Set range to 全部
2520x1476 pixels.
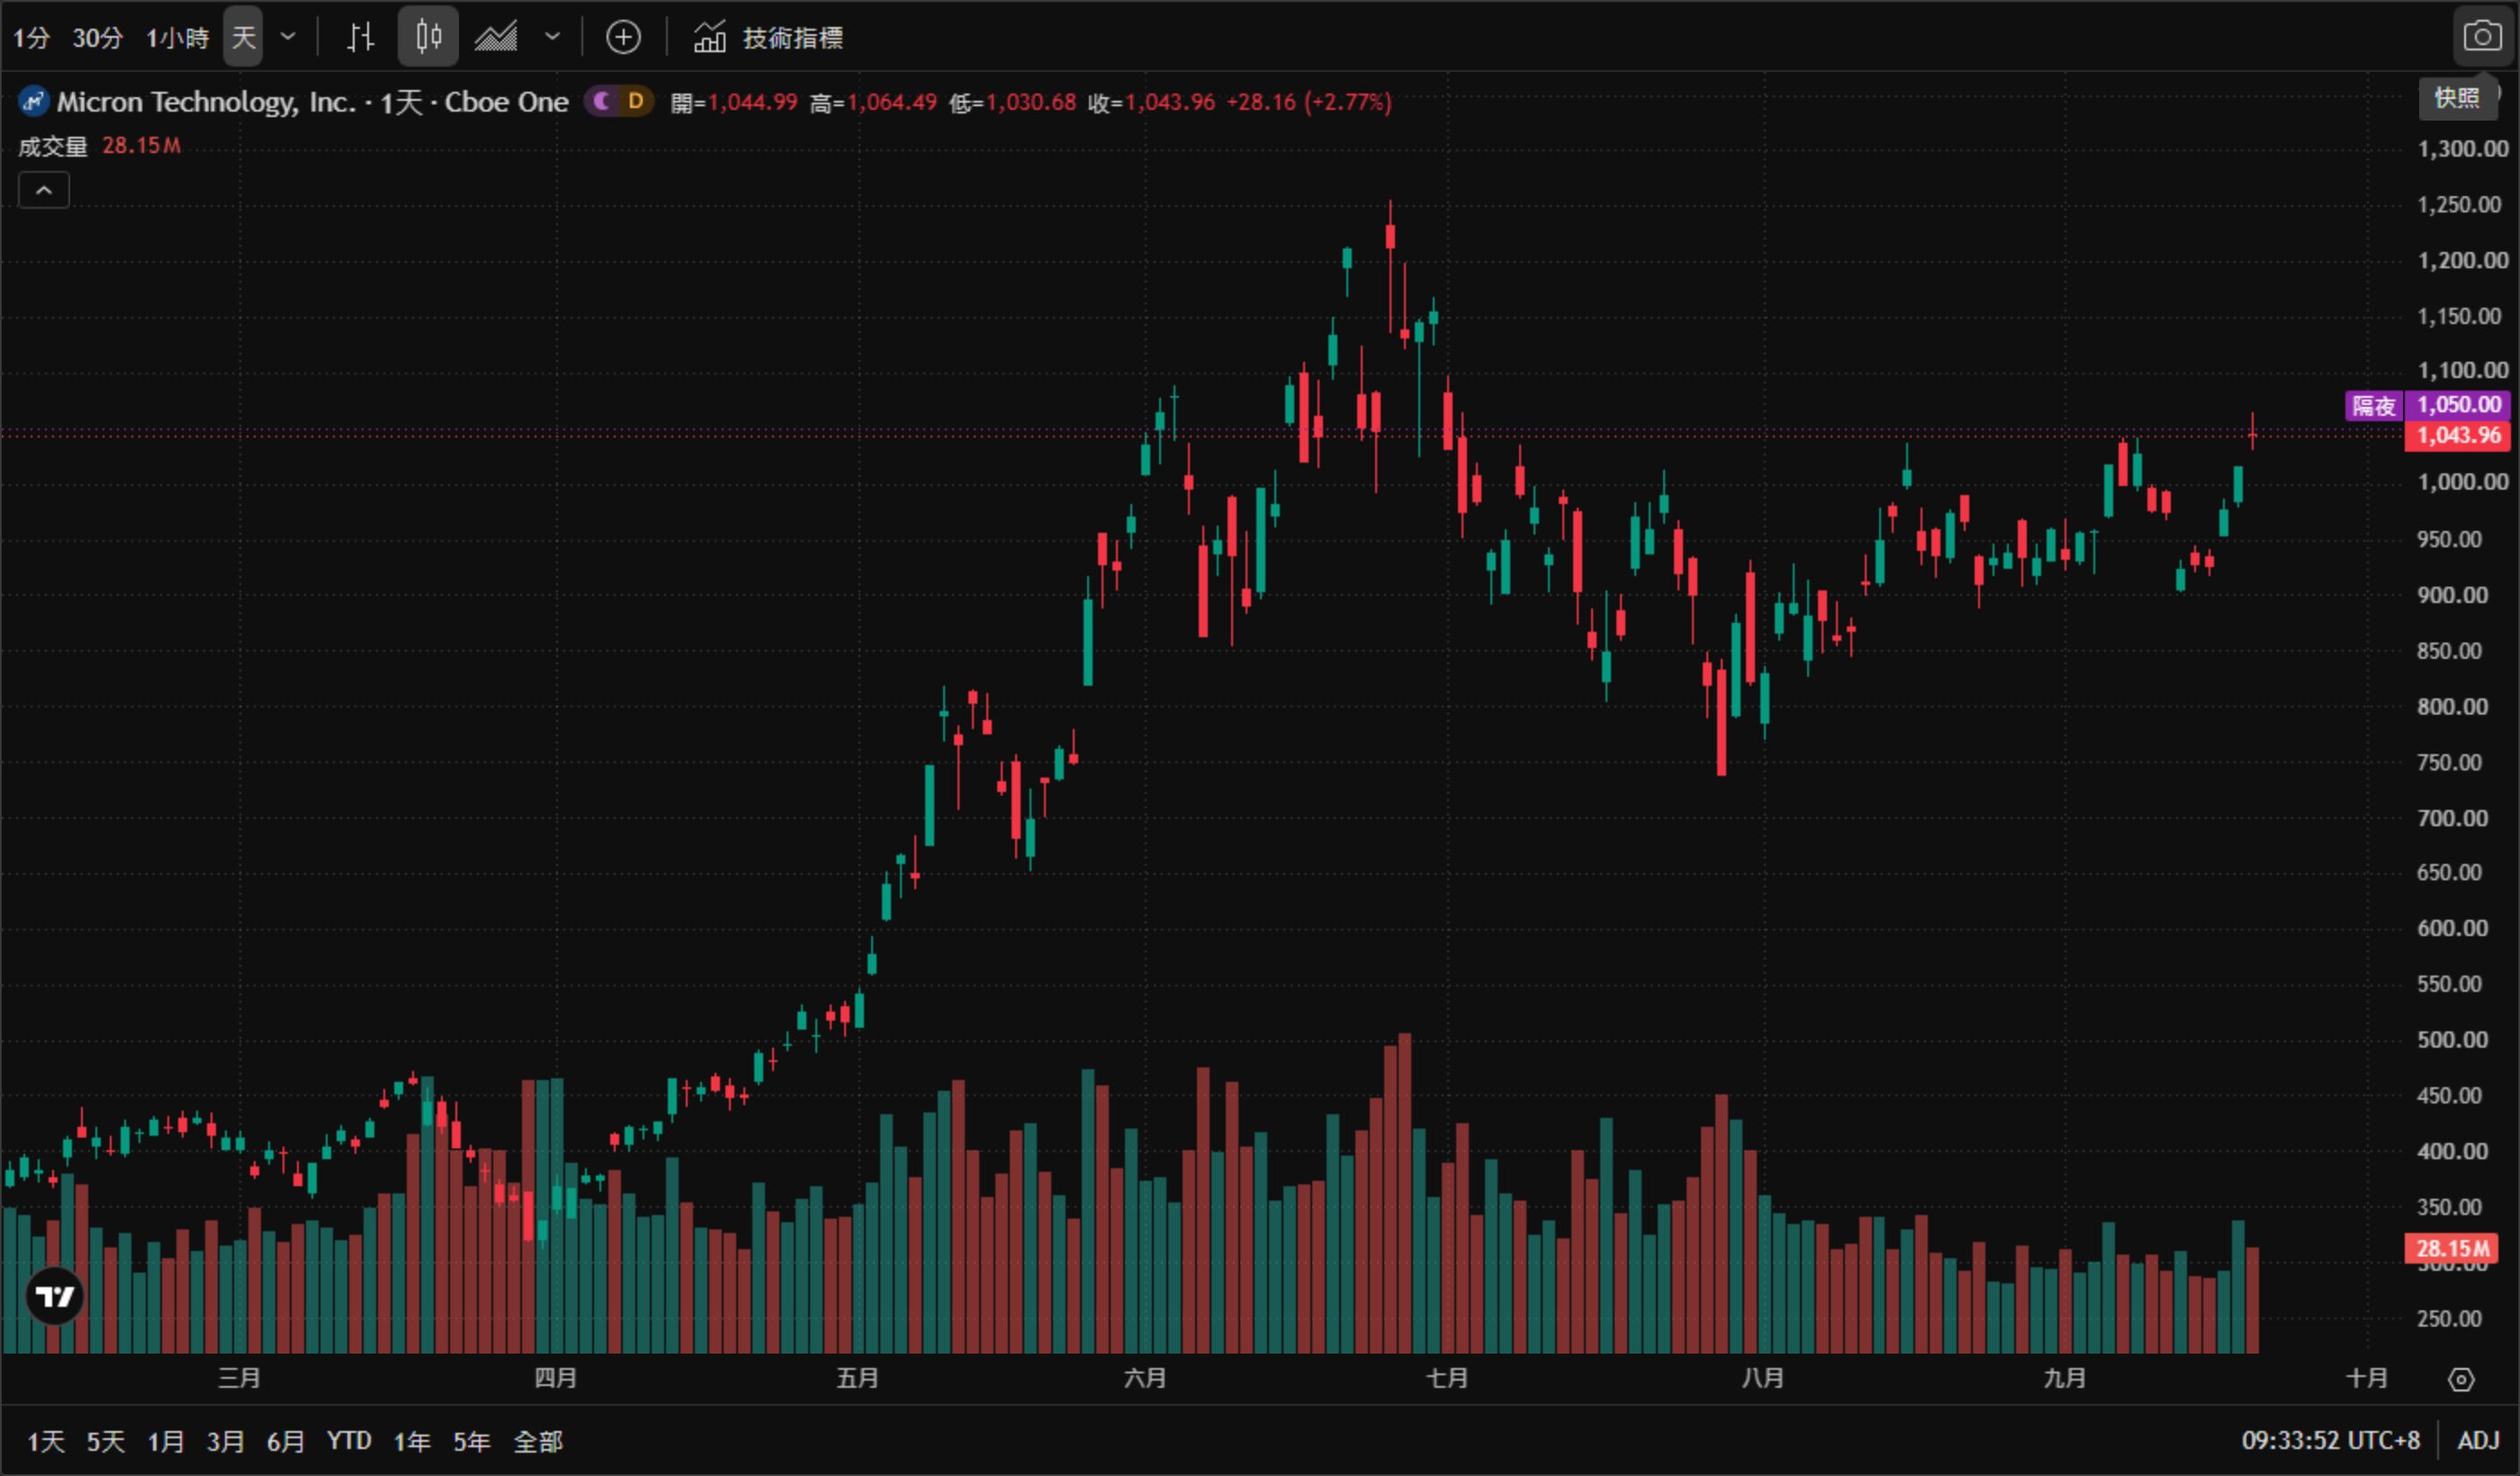click(538, 1441)
